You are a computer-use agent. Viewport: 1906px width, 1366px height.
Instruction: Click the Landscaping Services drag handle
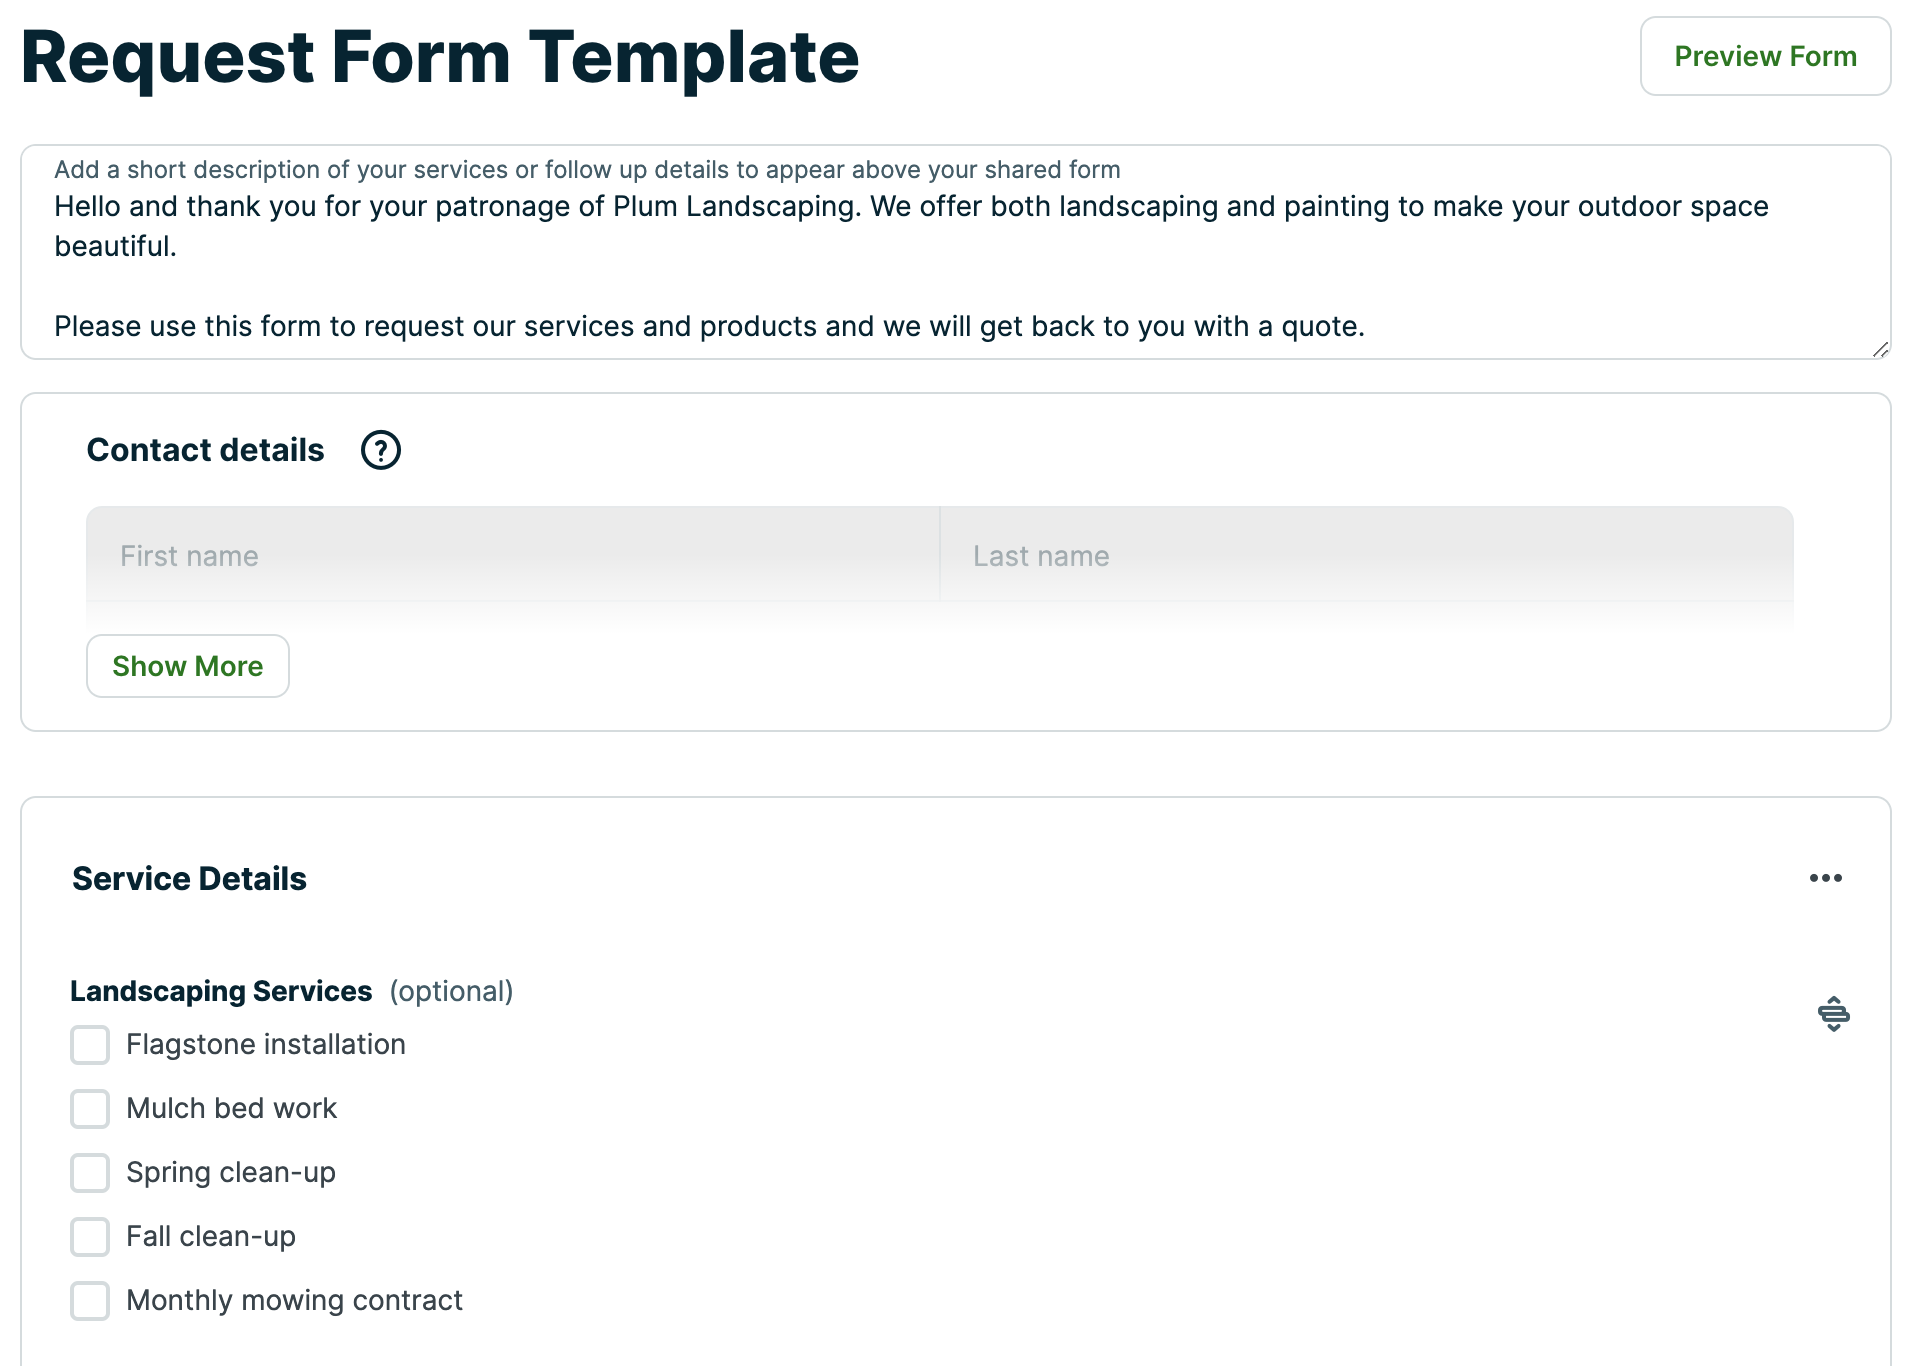click(1835, 1013)
